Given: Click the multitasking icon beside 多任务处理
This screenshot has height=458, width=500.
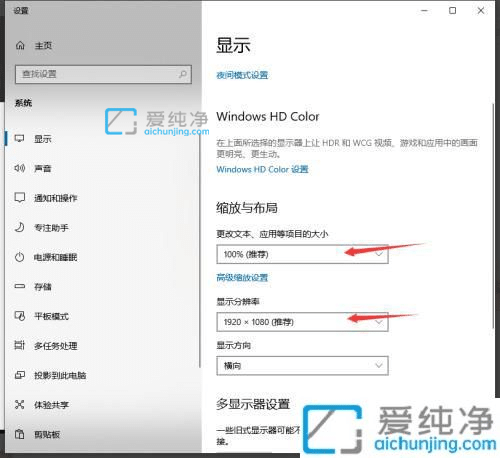Looking at the screenshot, I should (x=20, y=345).
